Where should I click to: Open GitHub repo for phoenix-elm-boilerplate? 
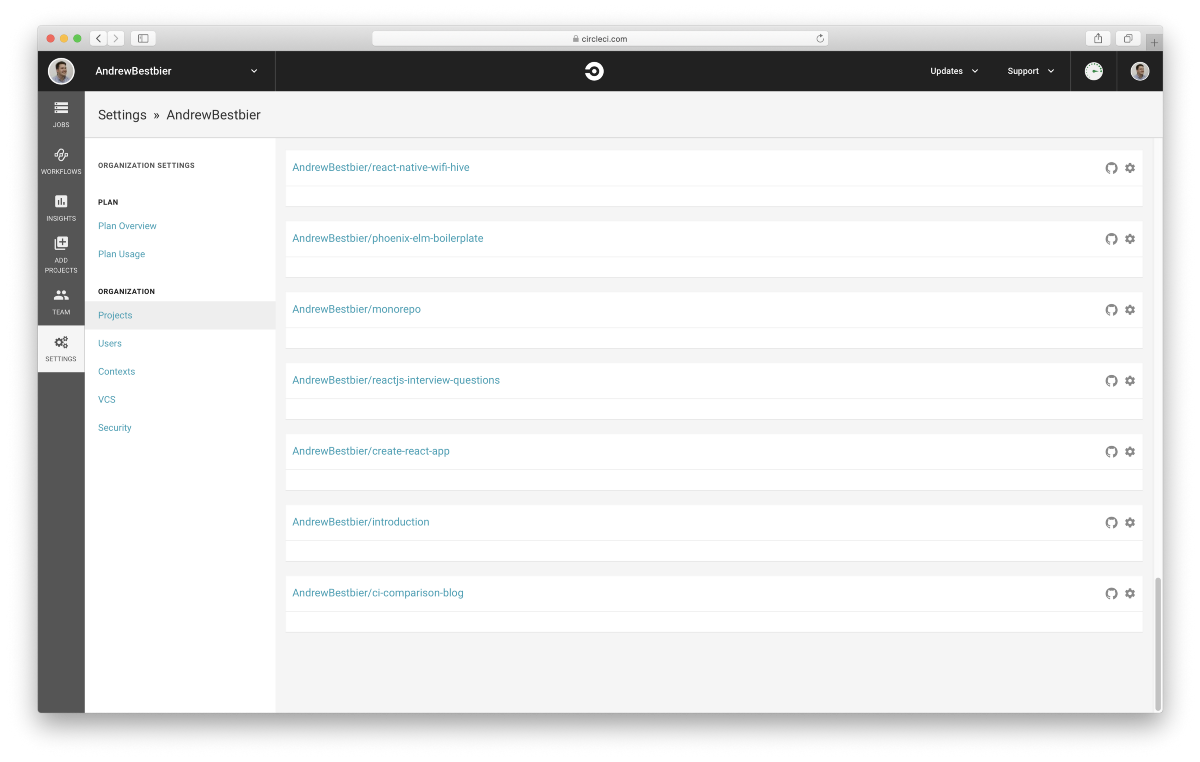click(x=1111, y=239)
